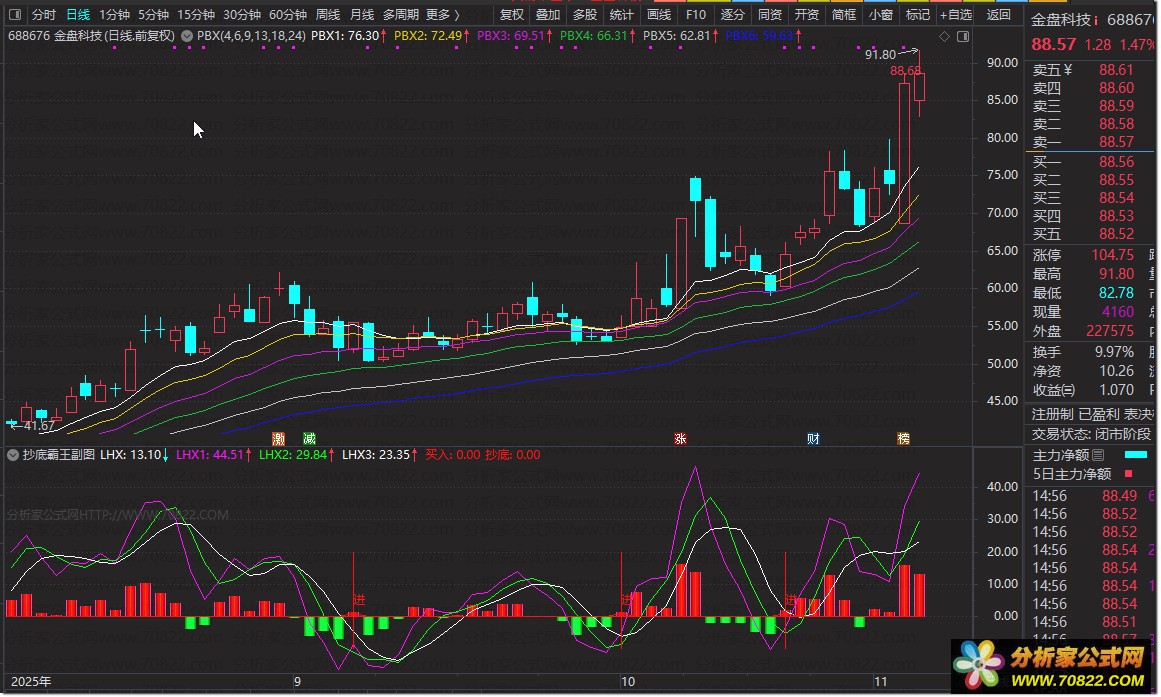Click the 叠加 overlay button

[548, 15]
